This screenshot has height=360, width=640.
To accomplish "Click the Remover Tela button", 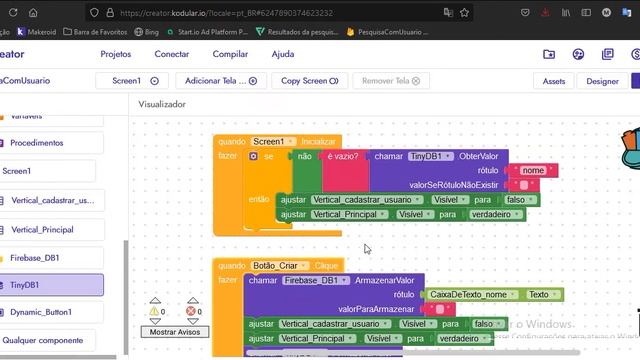I will pos(391,81).
